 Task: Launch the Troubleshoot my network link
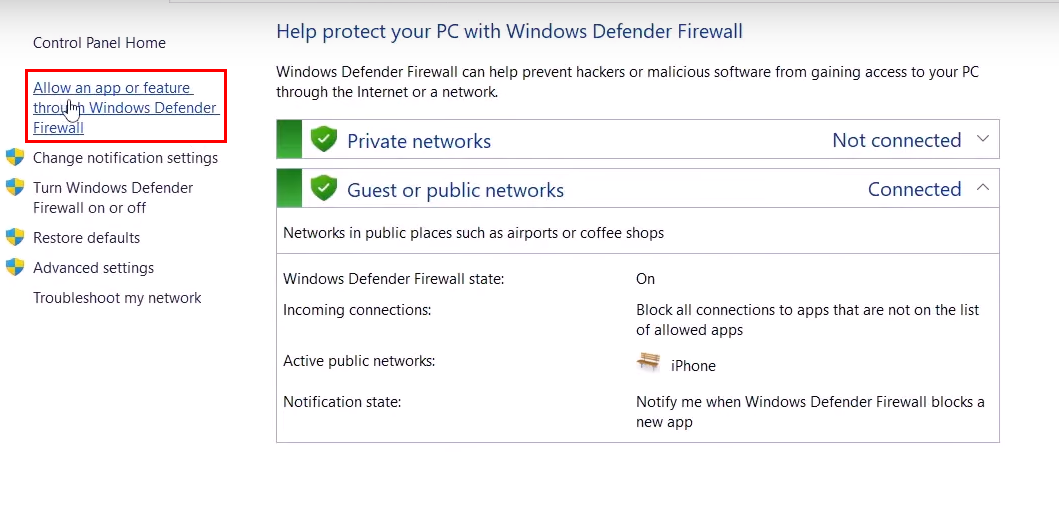click(117, 298)
